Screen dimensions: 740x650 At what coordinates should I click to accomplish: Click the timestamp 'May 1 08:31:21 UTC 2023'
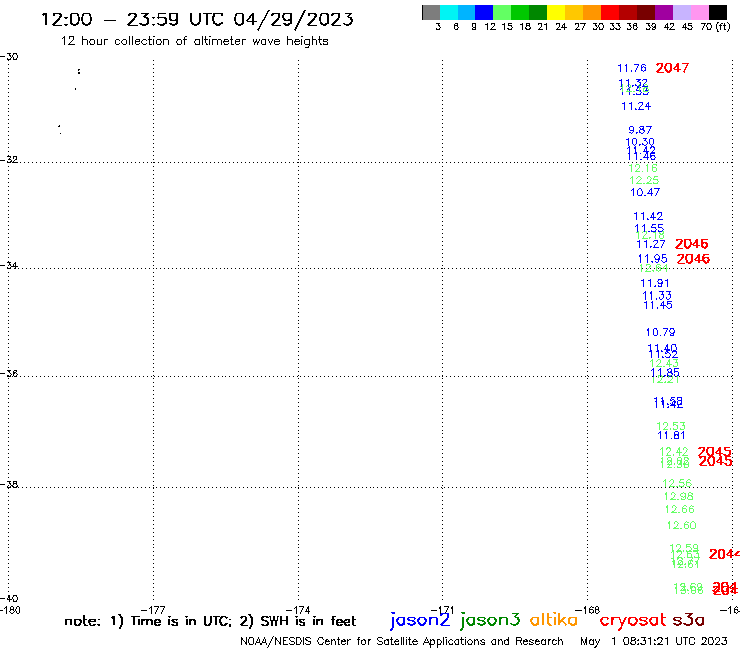654,641
